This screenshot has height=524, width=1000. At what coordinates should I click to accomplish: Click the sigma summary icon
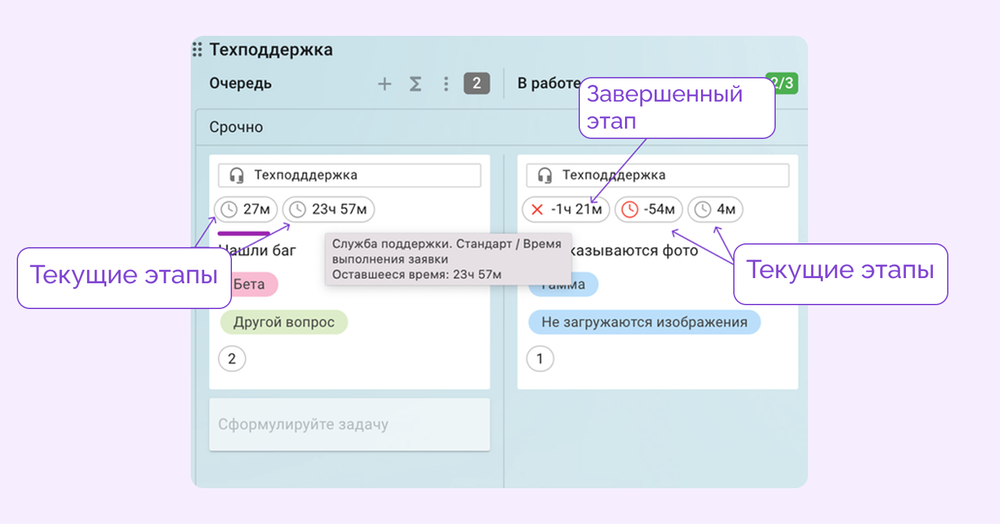point(415,84)
